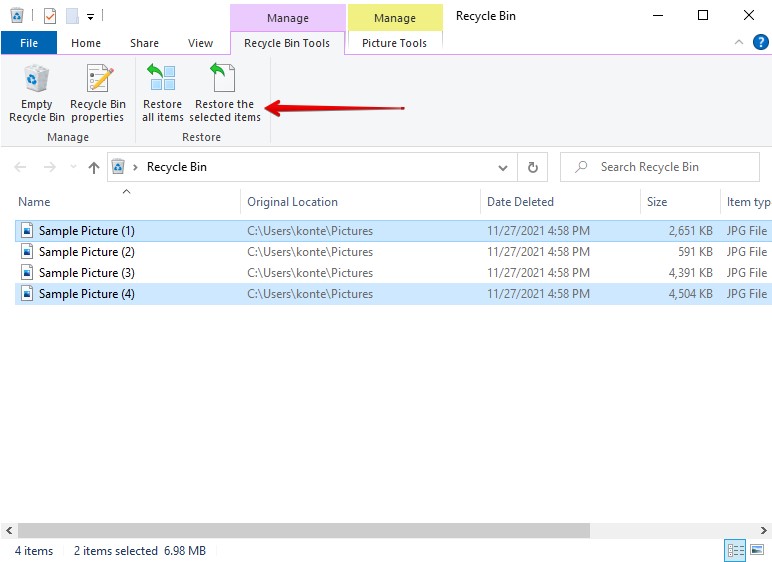Switch to Details view in status bar

(736, 551)
